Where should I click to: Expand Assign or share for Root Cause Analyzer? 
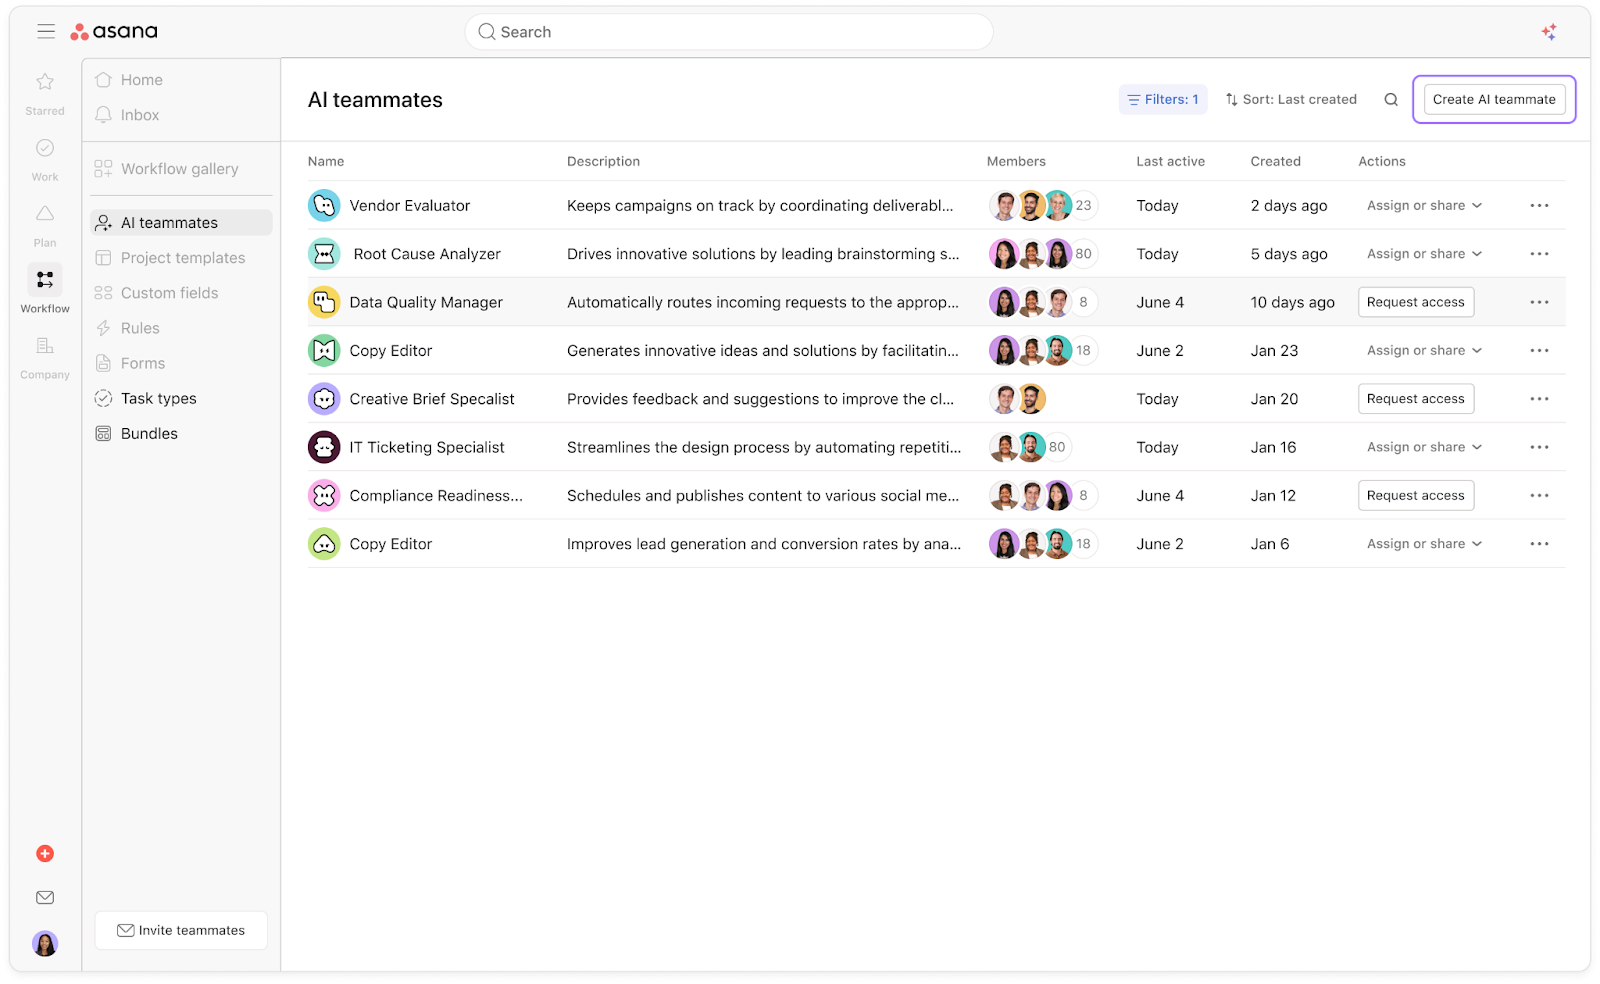tap(1424, 254)
